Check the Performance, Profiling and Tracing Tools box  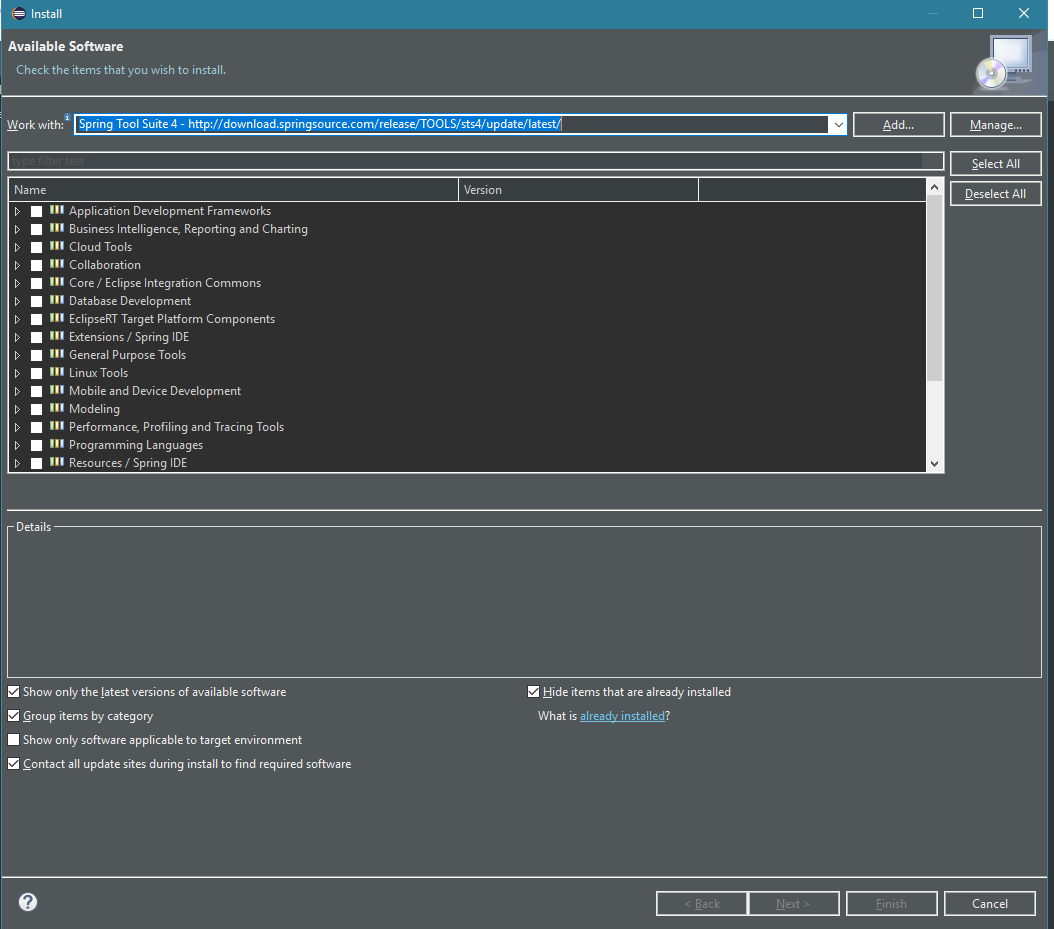click(36, 427)
